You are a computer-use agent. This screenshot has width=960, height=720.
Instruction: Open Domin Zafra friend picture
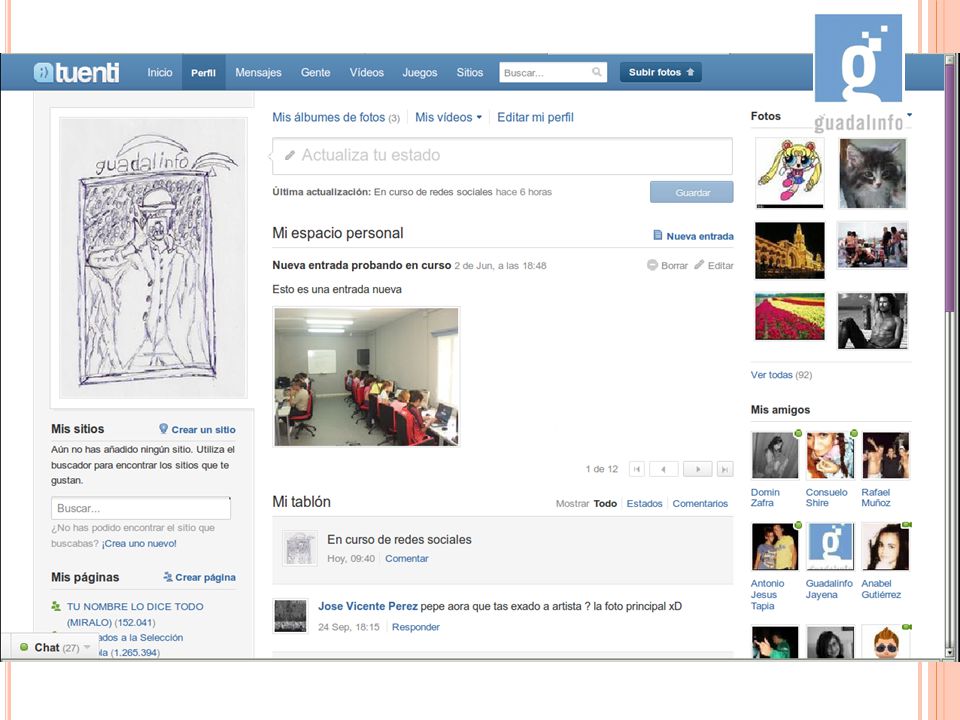pyautogui.click(x=774, y=456)
